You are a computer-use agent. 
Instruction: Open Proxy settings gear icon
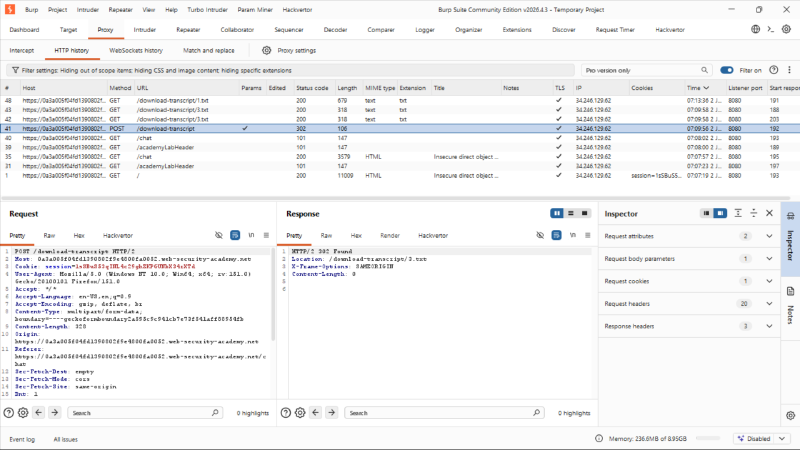point(266,51)
